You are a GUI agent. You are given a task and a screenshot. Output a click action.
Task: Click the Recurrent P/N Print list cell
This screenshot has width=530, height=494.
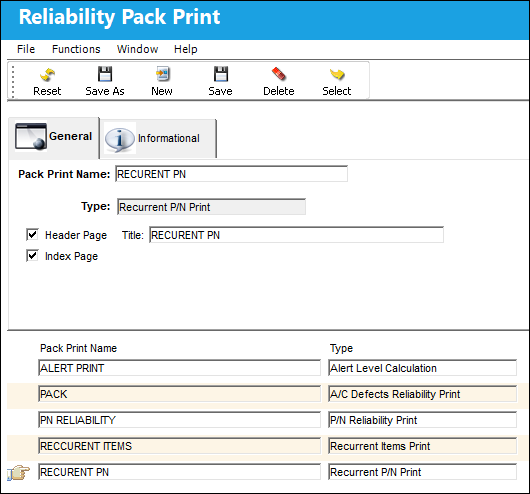click(x=423, y=472)
